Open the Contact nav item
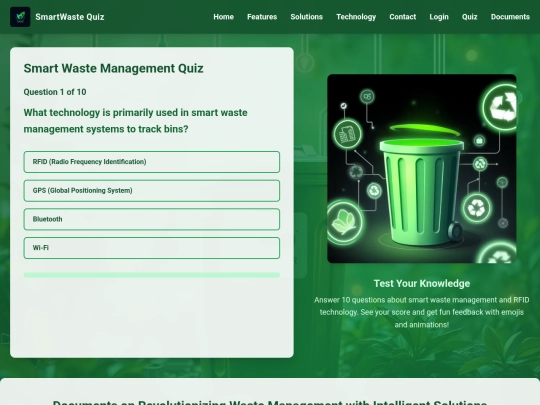This screenshot has height=405, width=540. (403, 17)
